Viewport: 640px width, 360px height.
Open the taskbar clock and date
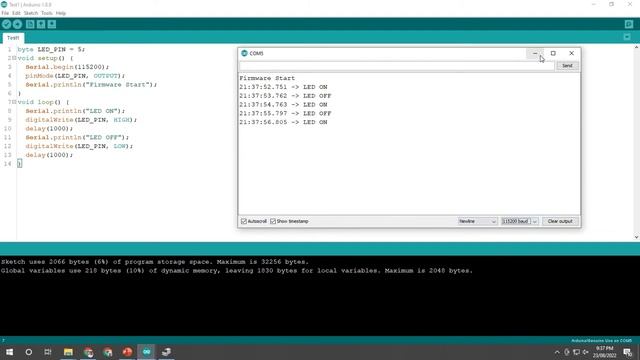pyautogui.click(x=604, y=352)
